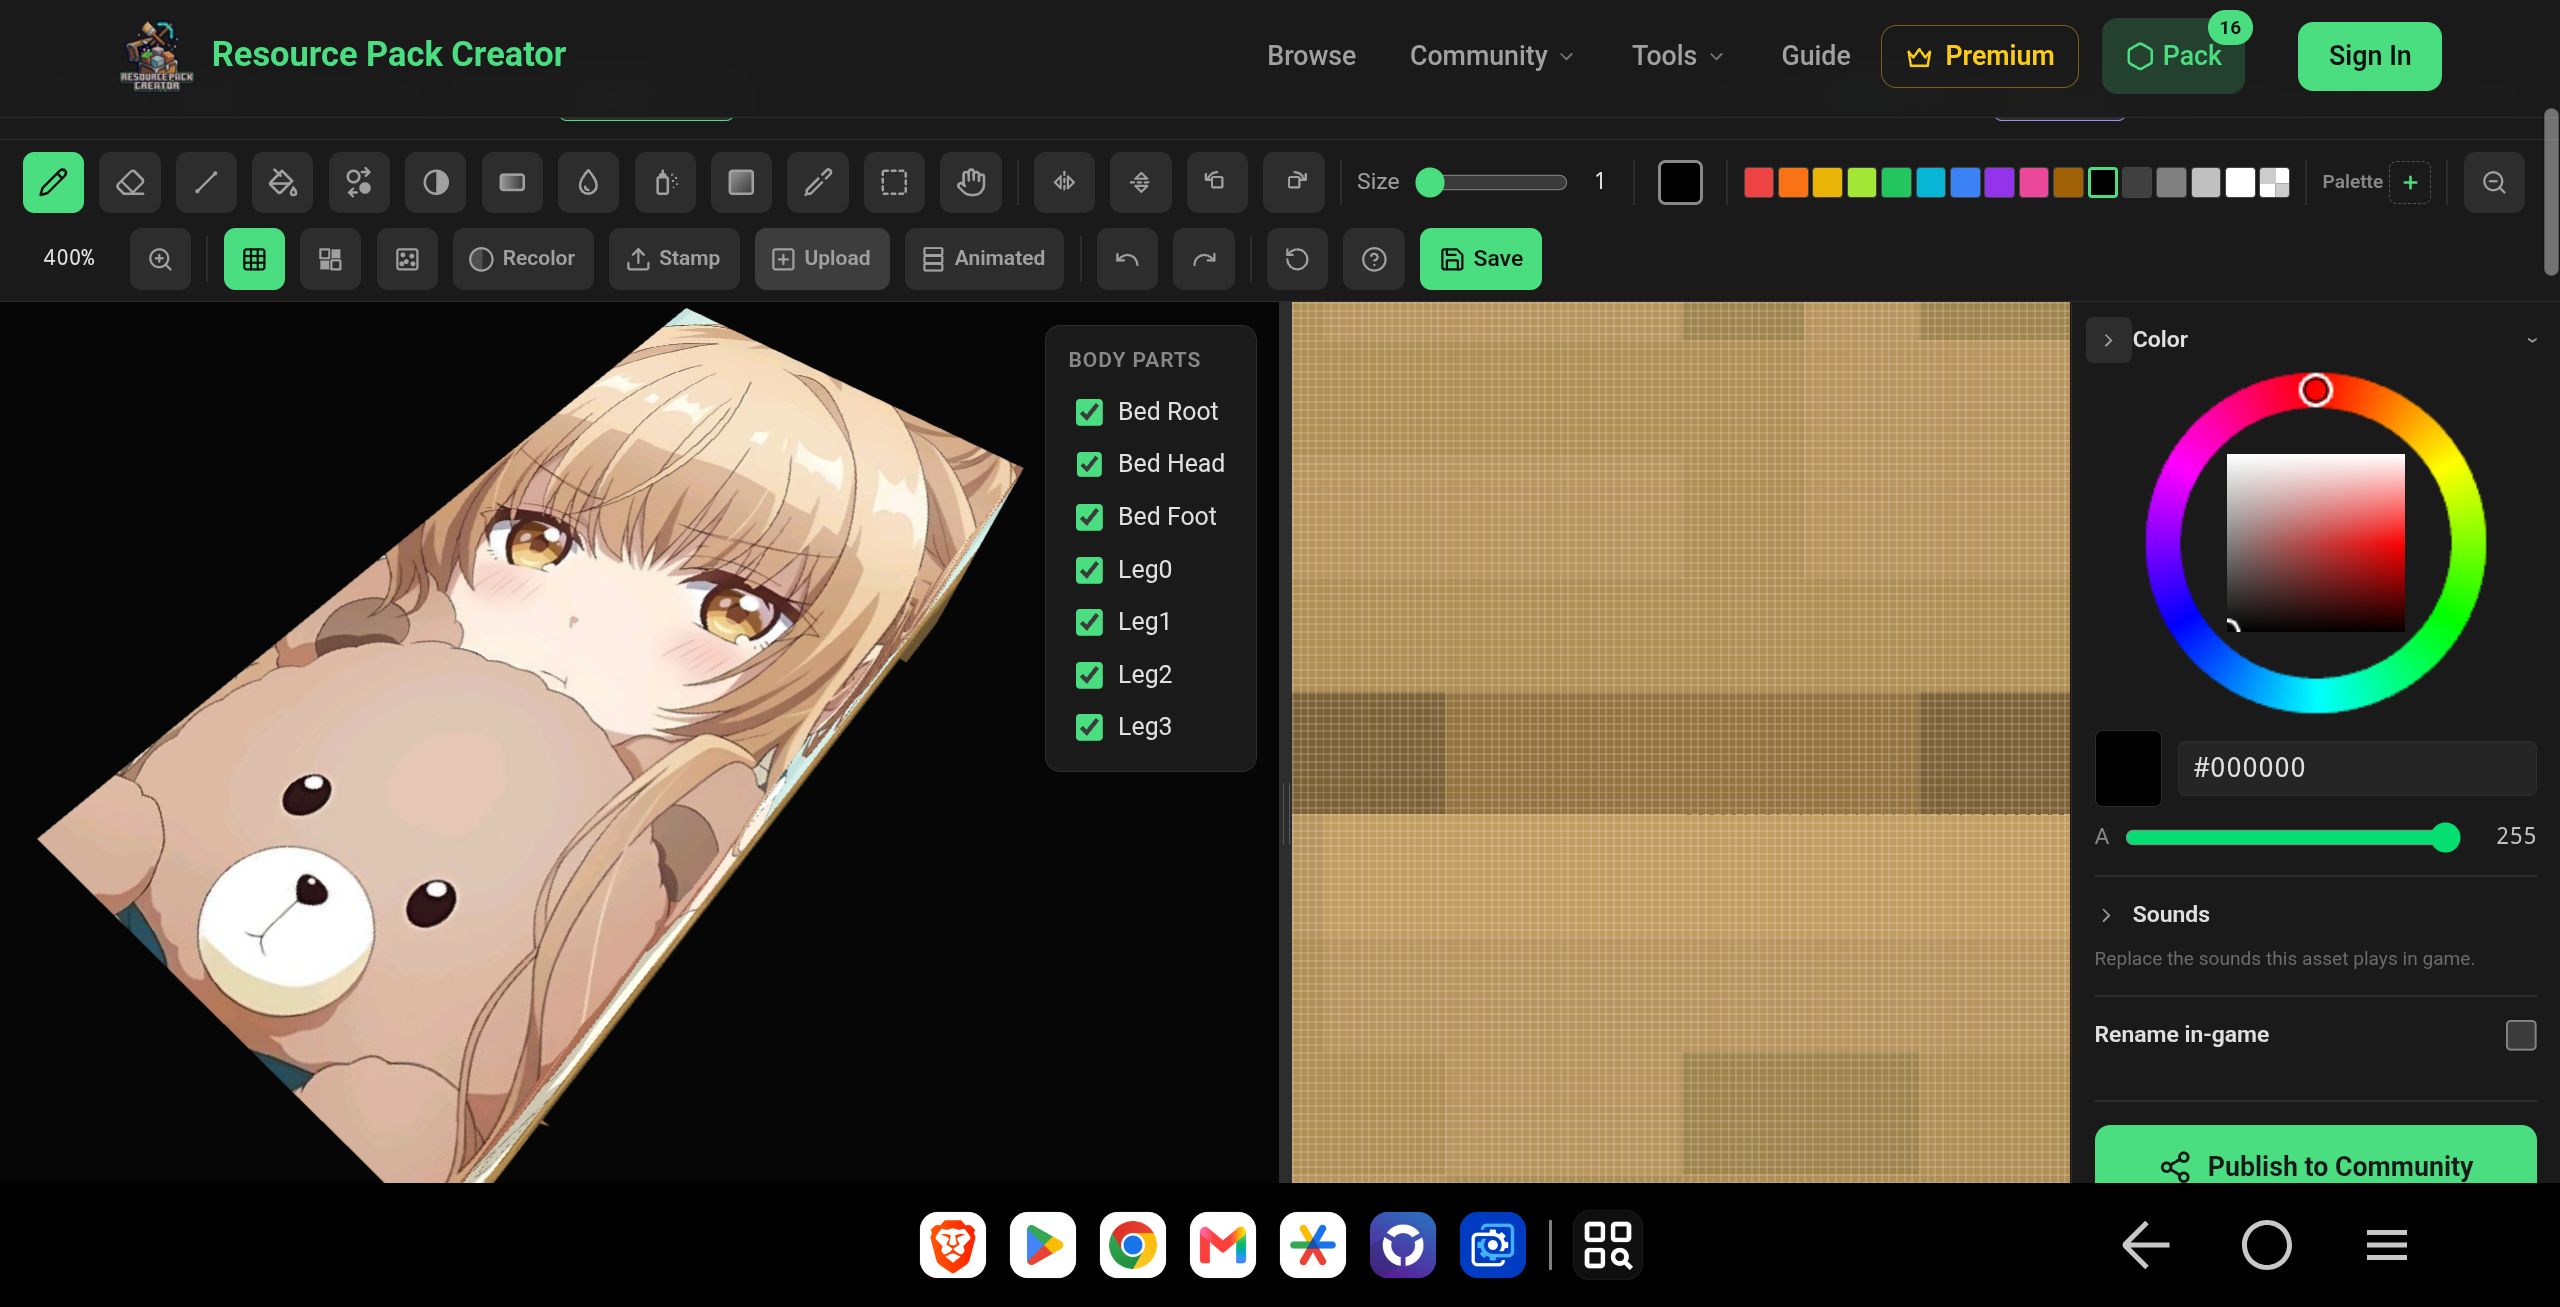Screen dimensions: 2560x1307
Task: Select the dashed Rectangle Selection tool
Action: pos(894,182)
